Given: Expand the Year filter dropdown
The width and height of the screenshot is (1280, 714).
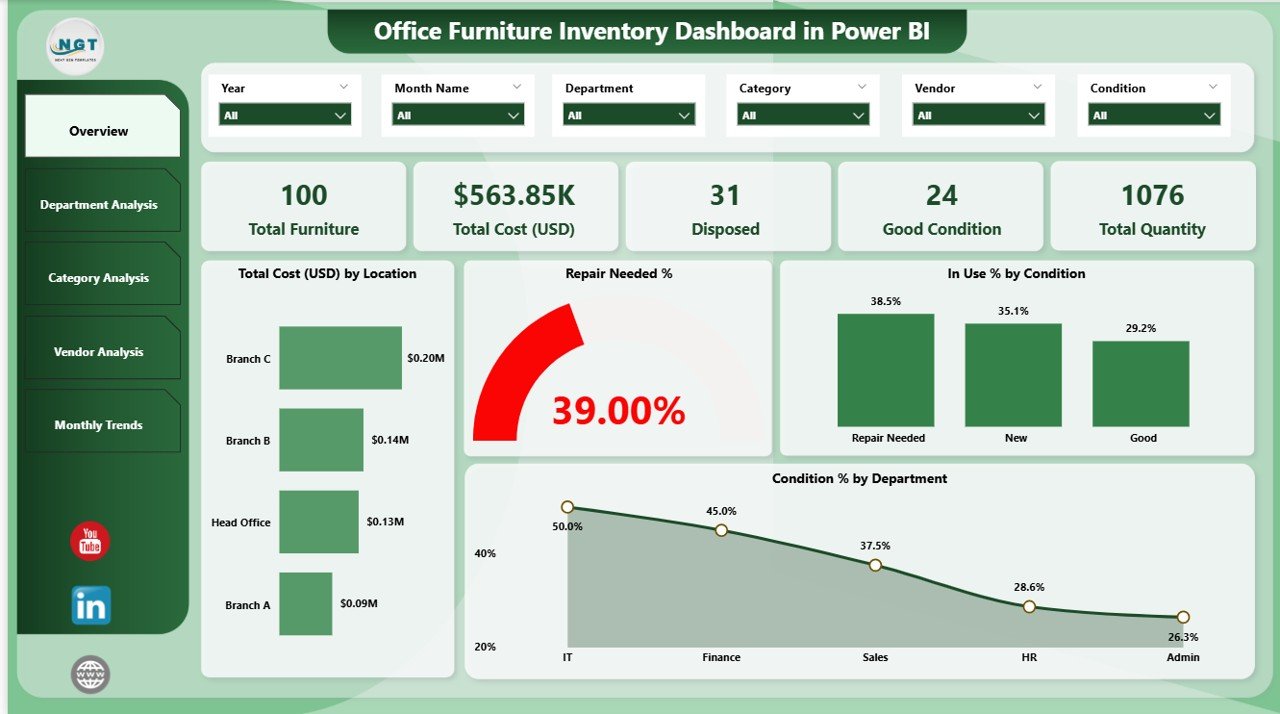Looking at the screenshot, I should click(x=285, y=115).
